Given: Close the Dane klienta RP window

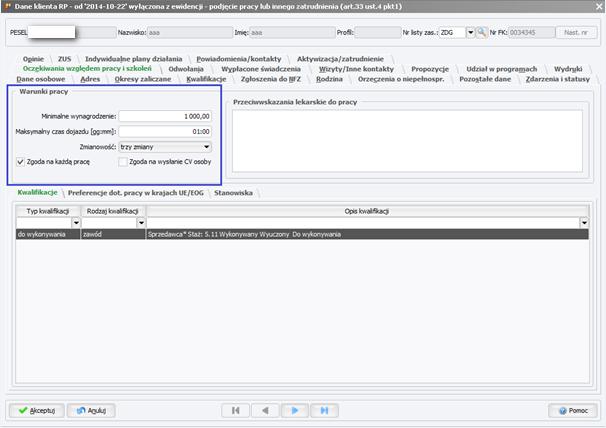Looking at the screenshot, I should [x=599, y=7].
